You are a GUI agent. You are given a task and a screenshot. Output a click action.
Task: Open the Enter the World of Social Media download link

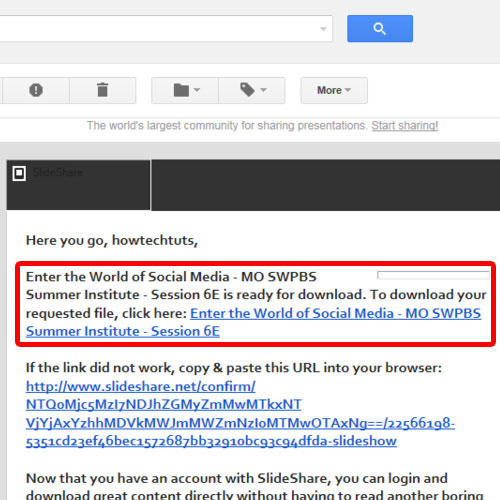click(253, 322)
